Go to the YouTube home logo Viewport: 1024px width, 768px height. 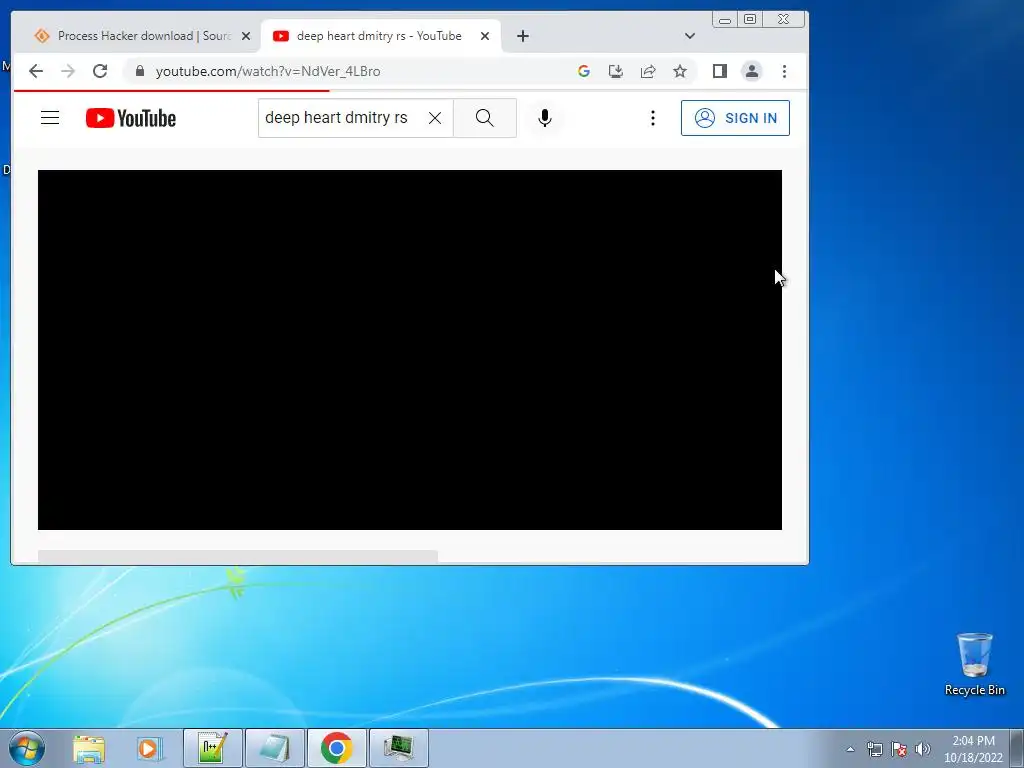[x=131, y=118]
